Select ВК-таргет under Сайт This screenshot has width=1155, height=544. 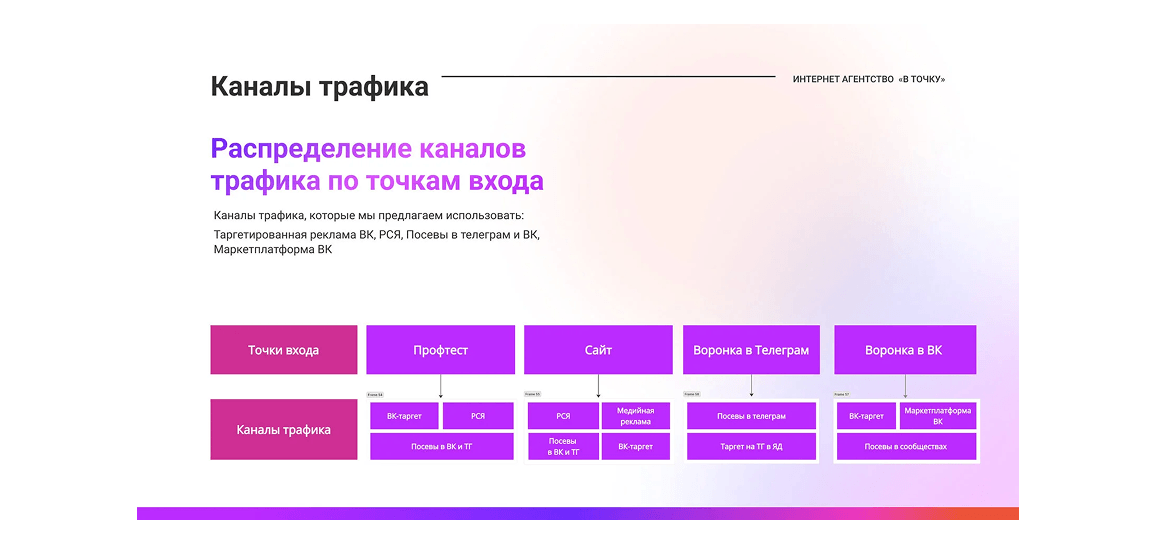[x=636, y=447]
